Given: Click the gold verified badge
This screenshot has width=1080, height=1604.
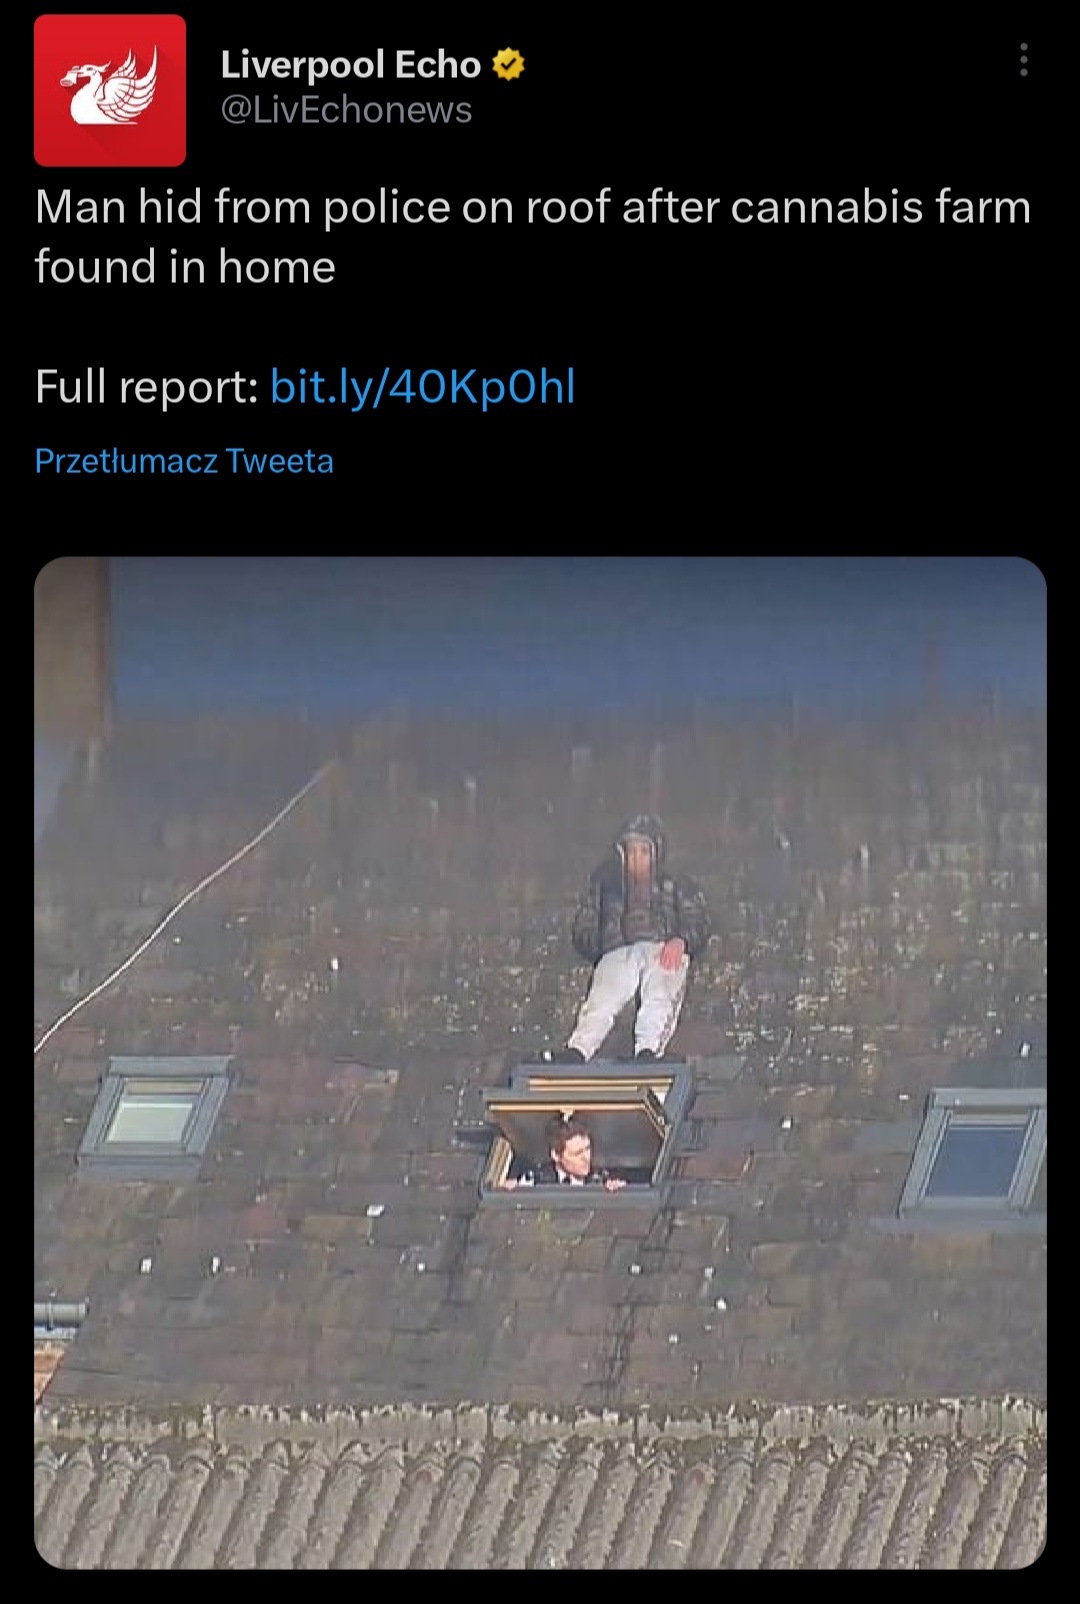Looking at the screenshot, I should (x=509, y=65).
